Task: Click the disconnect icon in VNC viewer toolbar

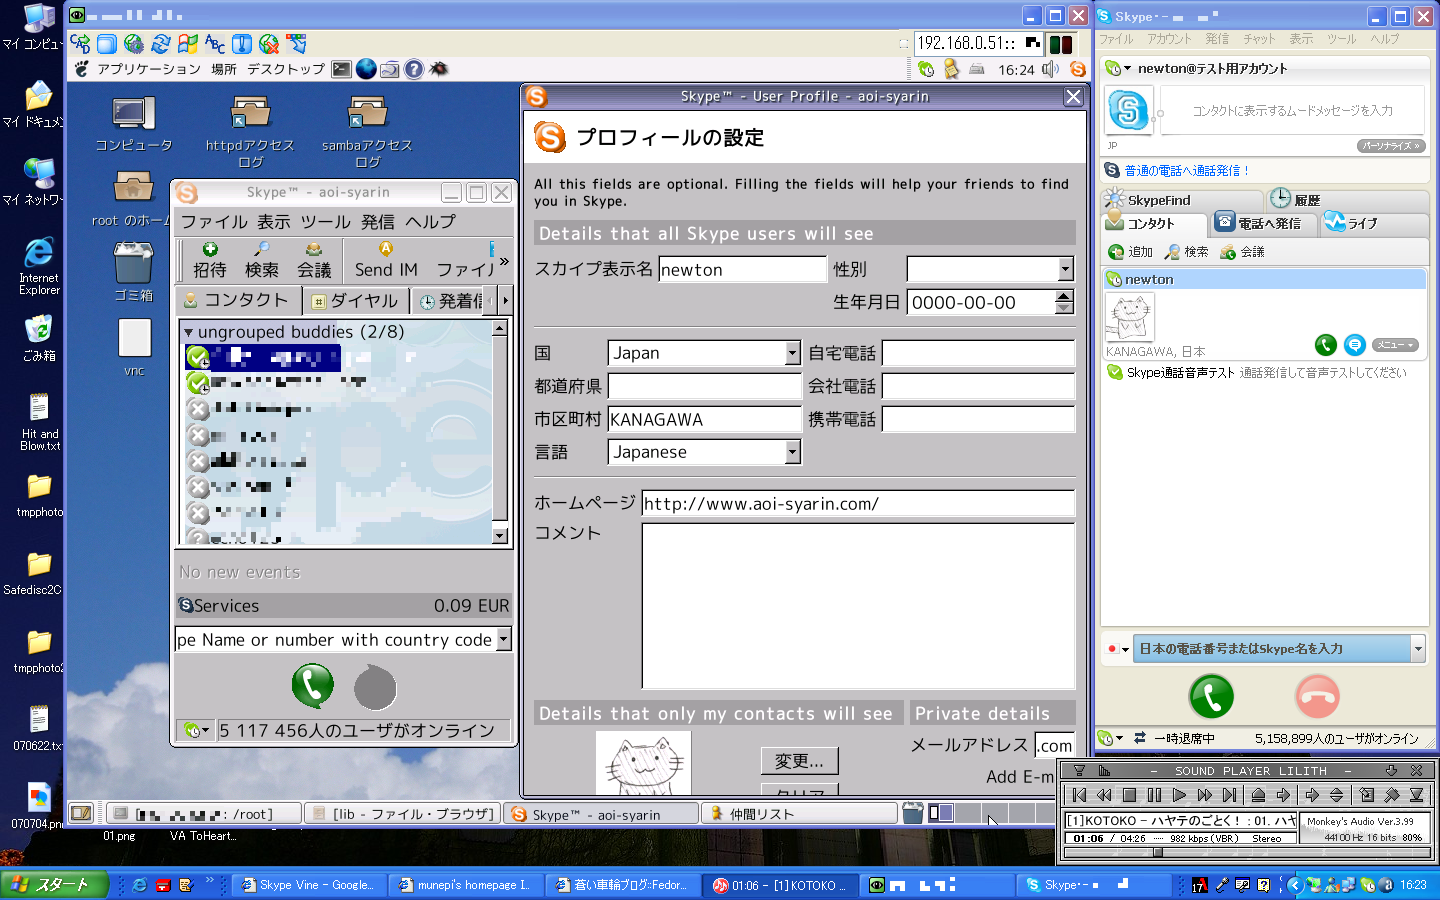Action: (x=269, y=44)
